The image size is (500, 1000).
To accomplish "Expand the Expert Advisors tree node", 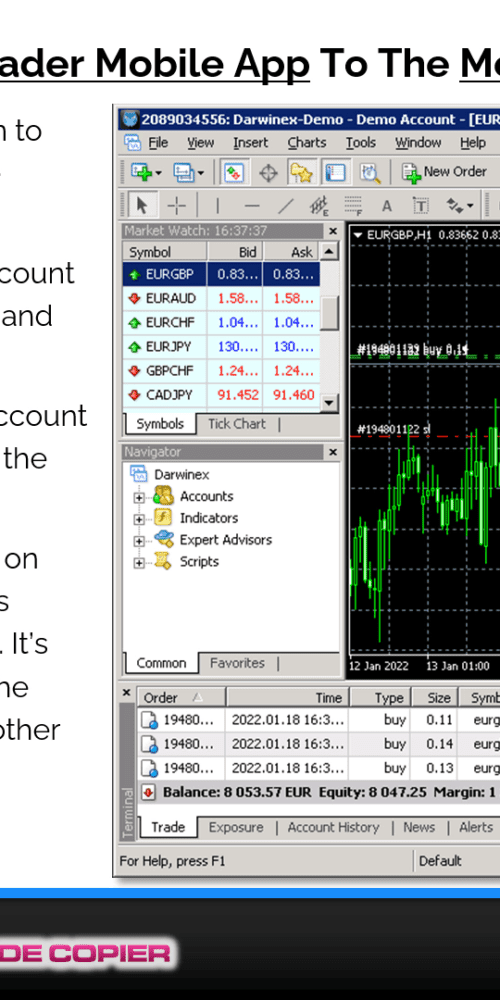I will point(139,541).
